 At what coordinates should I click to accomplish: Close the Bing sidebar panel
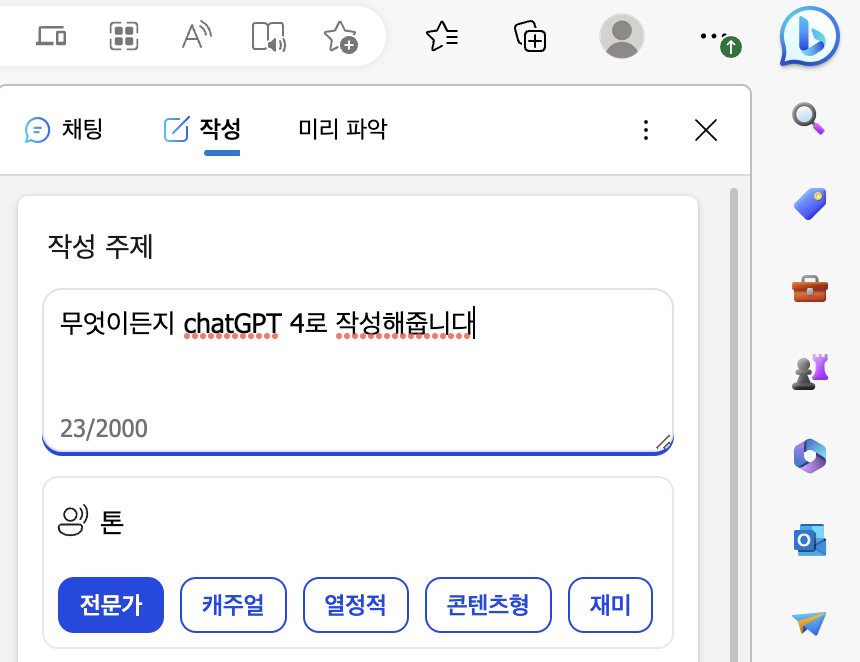706,130
